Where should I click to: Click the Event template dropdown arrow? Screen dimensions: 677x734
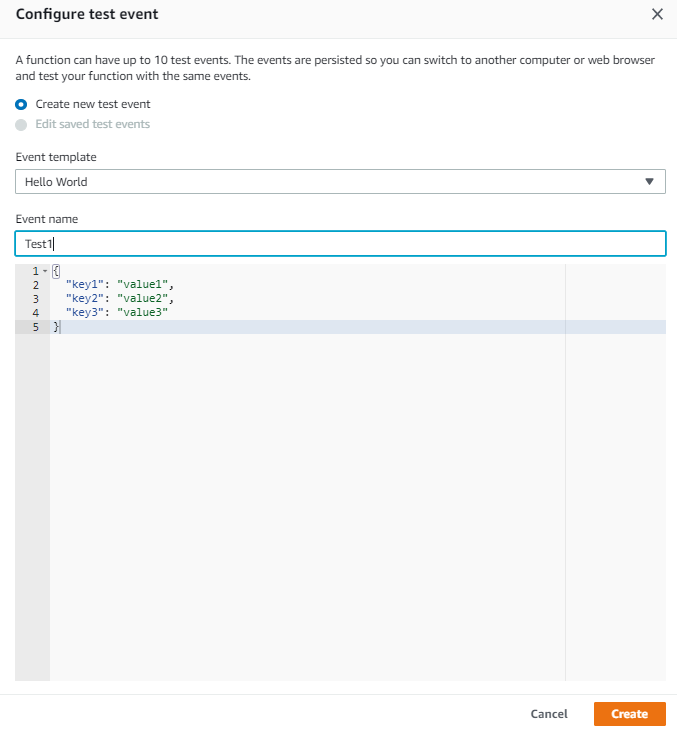pos(649,182)
